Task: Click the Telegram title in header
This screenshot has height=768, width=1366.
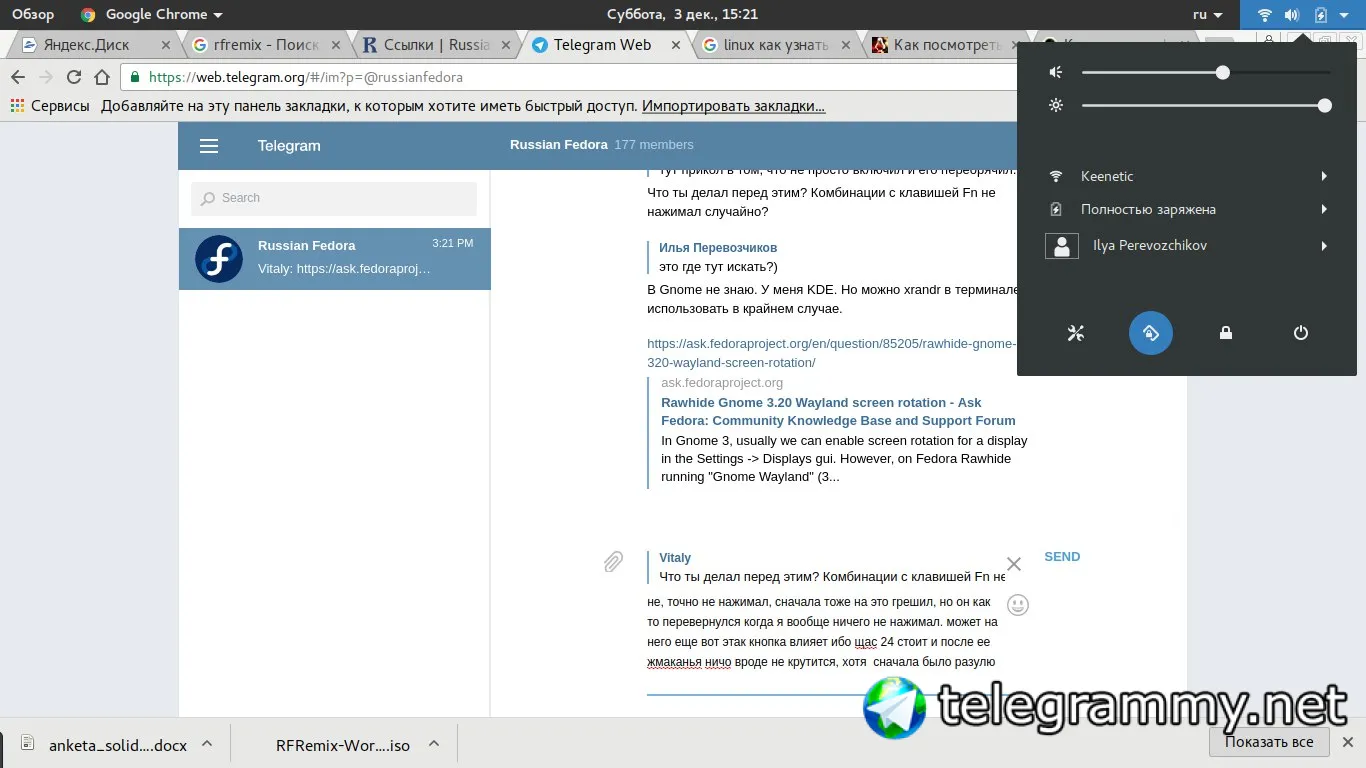Action: [x=289, y=146]
